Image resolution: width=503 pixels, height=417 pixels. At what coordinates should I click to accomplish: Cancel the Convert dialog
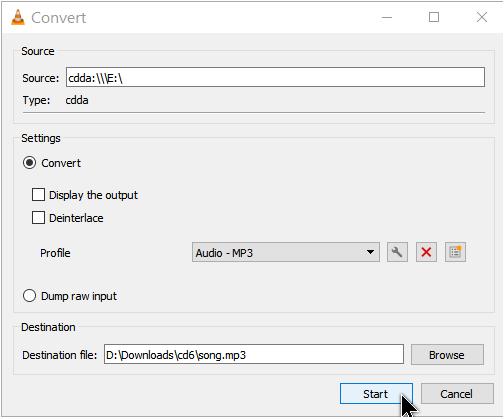pos(457,394)
